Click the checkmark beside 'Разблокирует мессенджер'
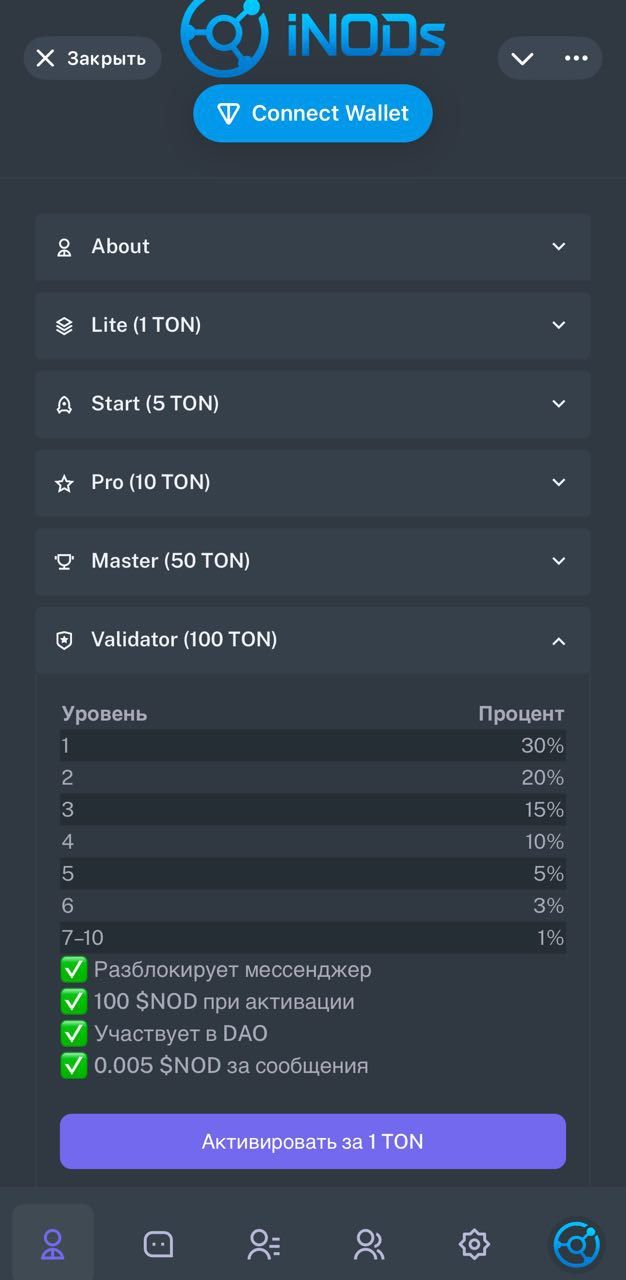Viewport: 626px width, 1280px height. point(74,969)
